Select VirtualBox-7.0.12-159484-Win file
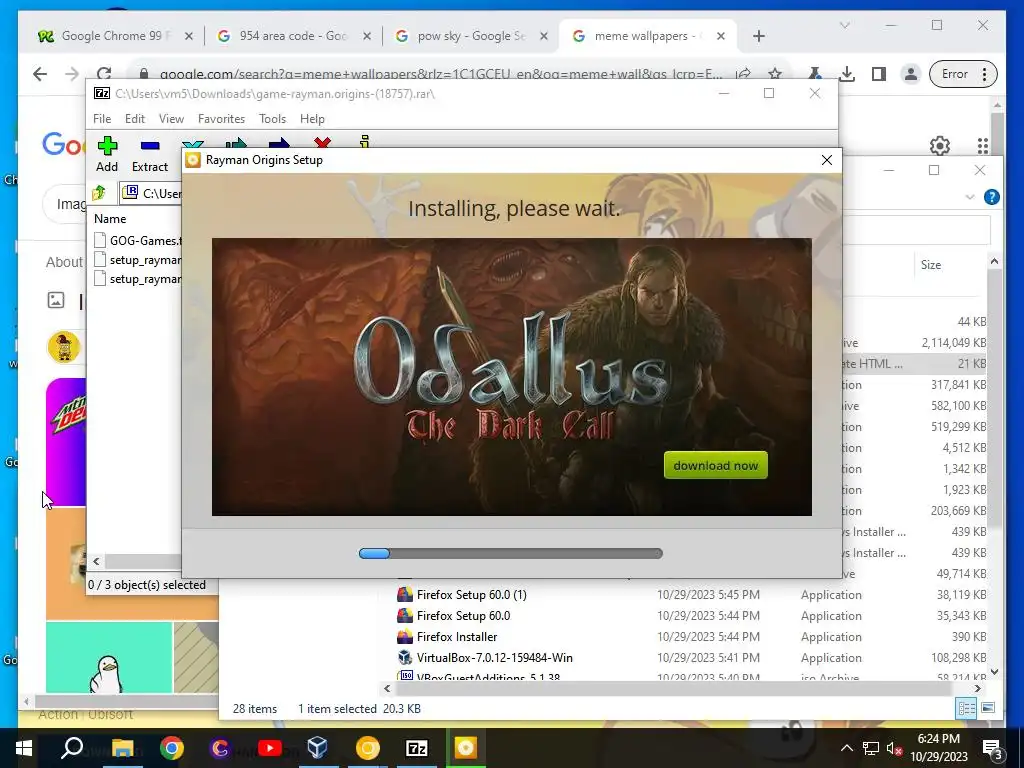This screenshot has width=1024, height=768. click(x=494, y=658)
